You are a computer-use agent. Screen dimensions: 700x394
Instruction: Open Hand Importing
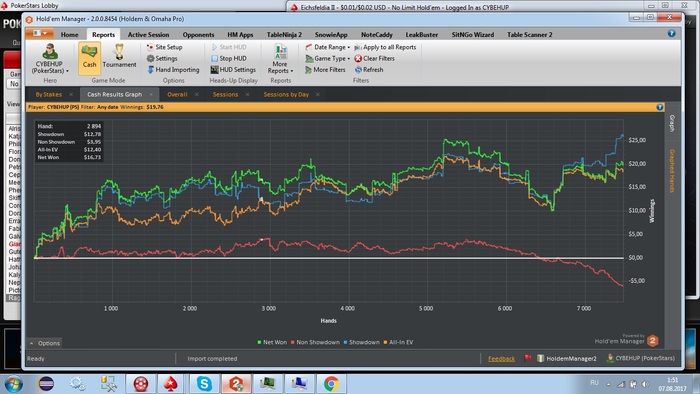(x=173, y=70)
